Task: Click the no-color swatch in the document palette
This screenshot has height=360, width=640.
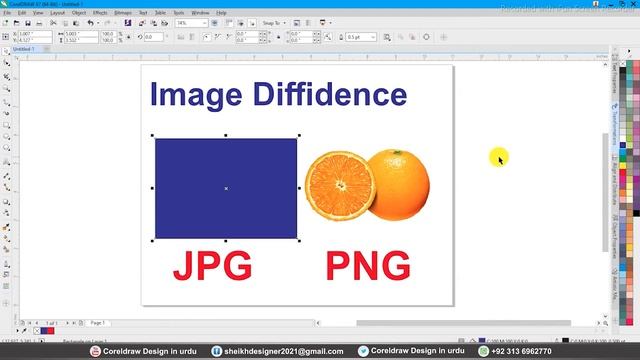Action: point(37,331)
